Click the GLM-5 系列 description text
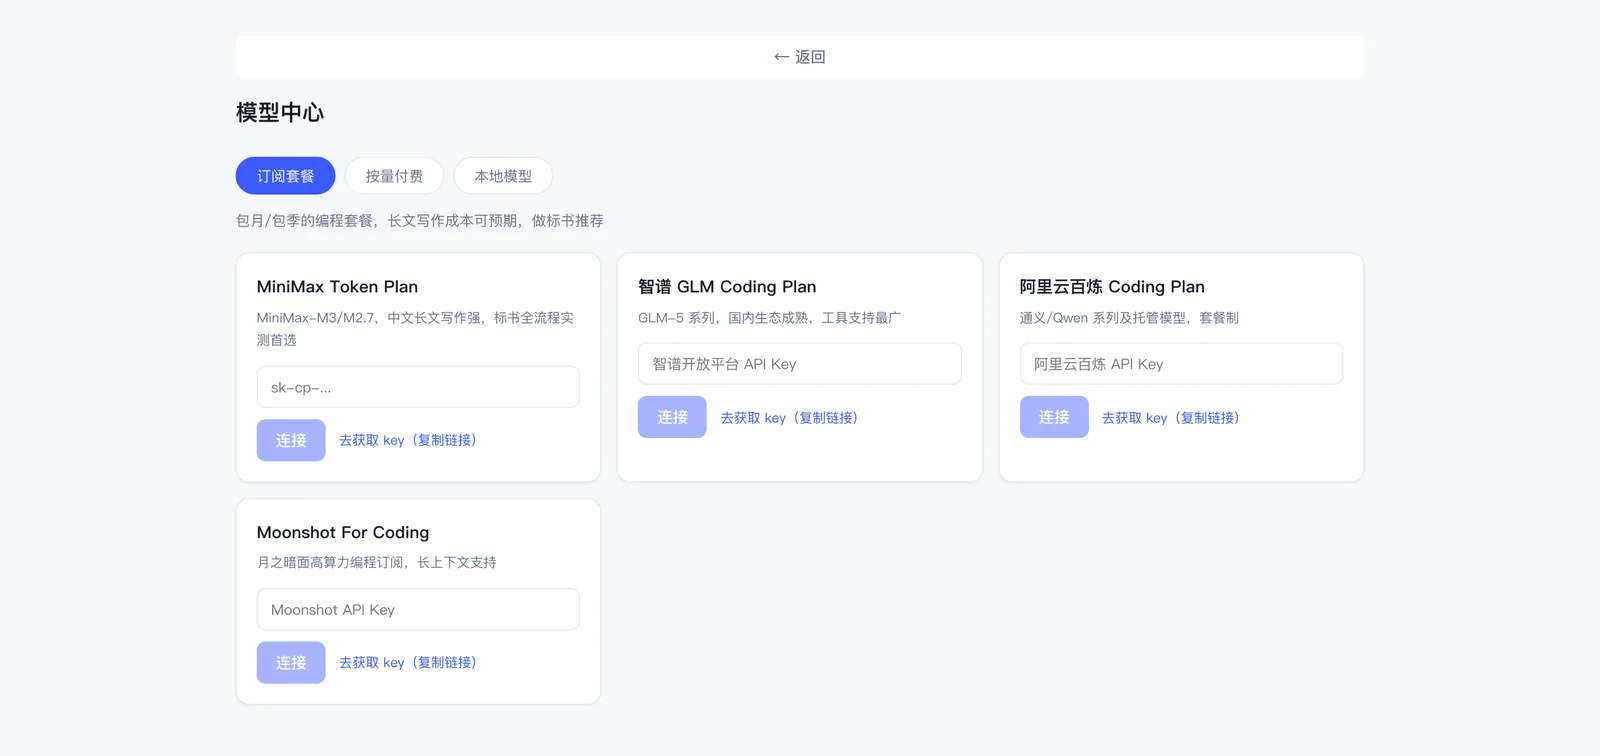1600x756 pixels. [x=769, y=318]
